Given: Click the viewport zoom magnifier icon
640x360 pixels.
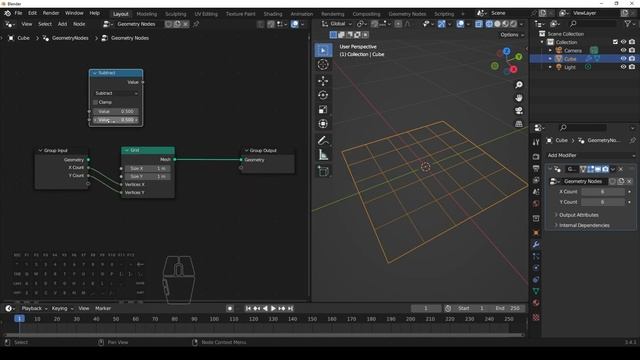Looking at the screenshot, I should pos(519,85).
